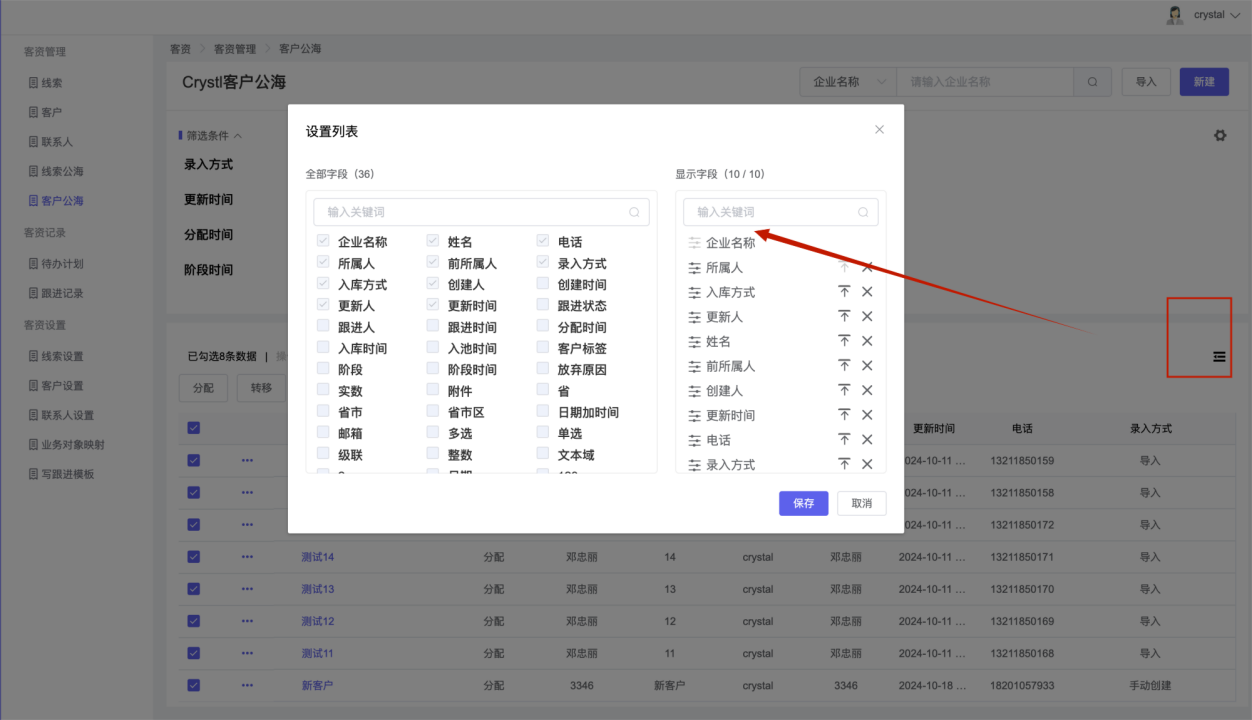Open the gear settings icon
Screen dimensions: 1252x720
(1220, 135)
